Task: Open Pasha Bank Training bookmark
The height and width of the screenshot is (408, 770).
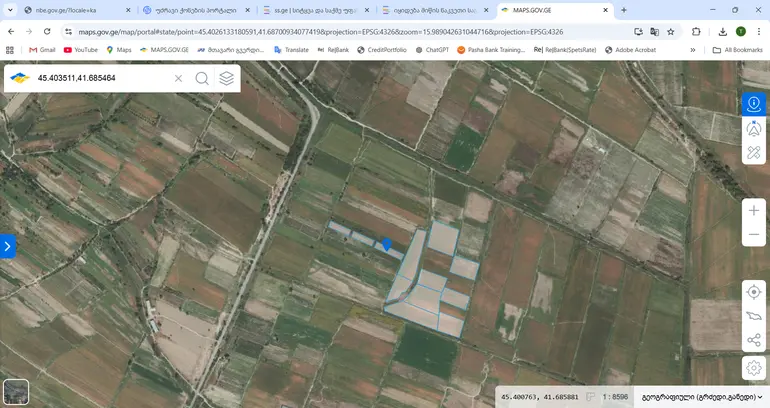Action: tap(491, 50)
